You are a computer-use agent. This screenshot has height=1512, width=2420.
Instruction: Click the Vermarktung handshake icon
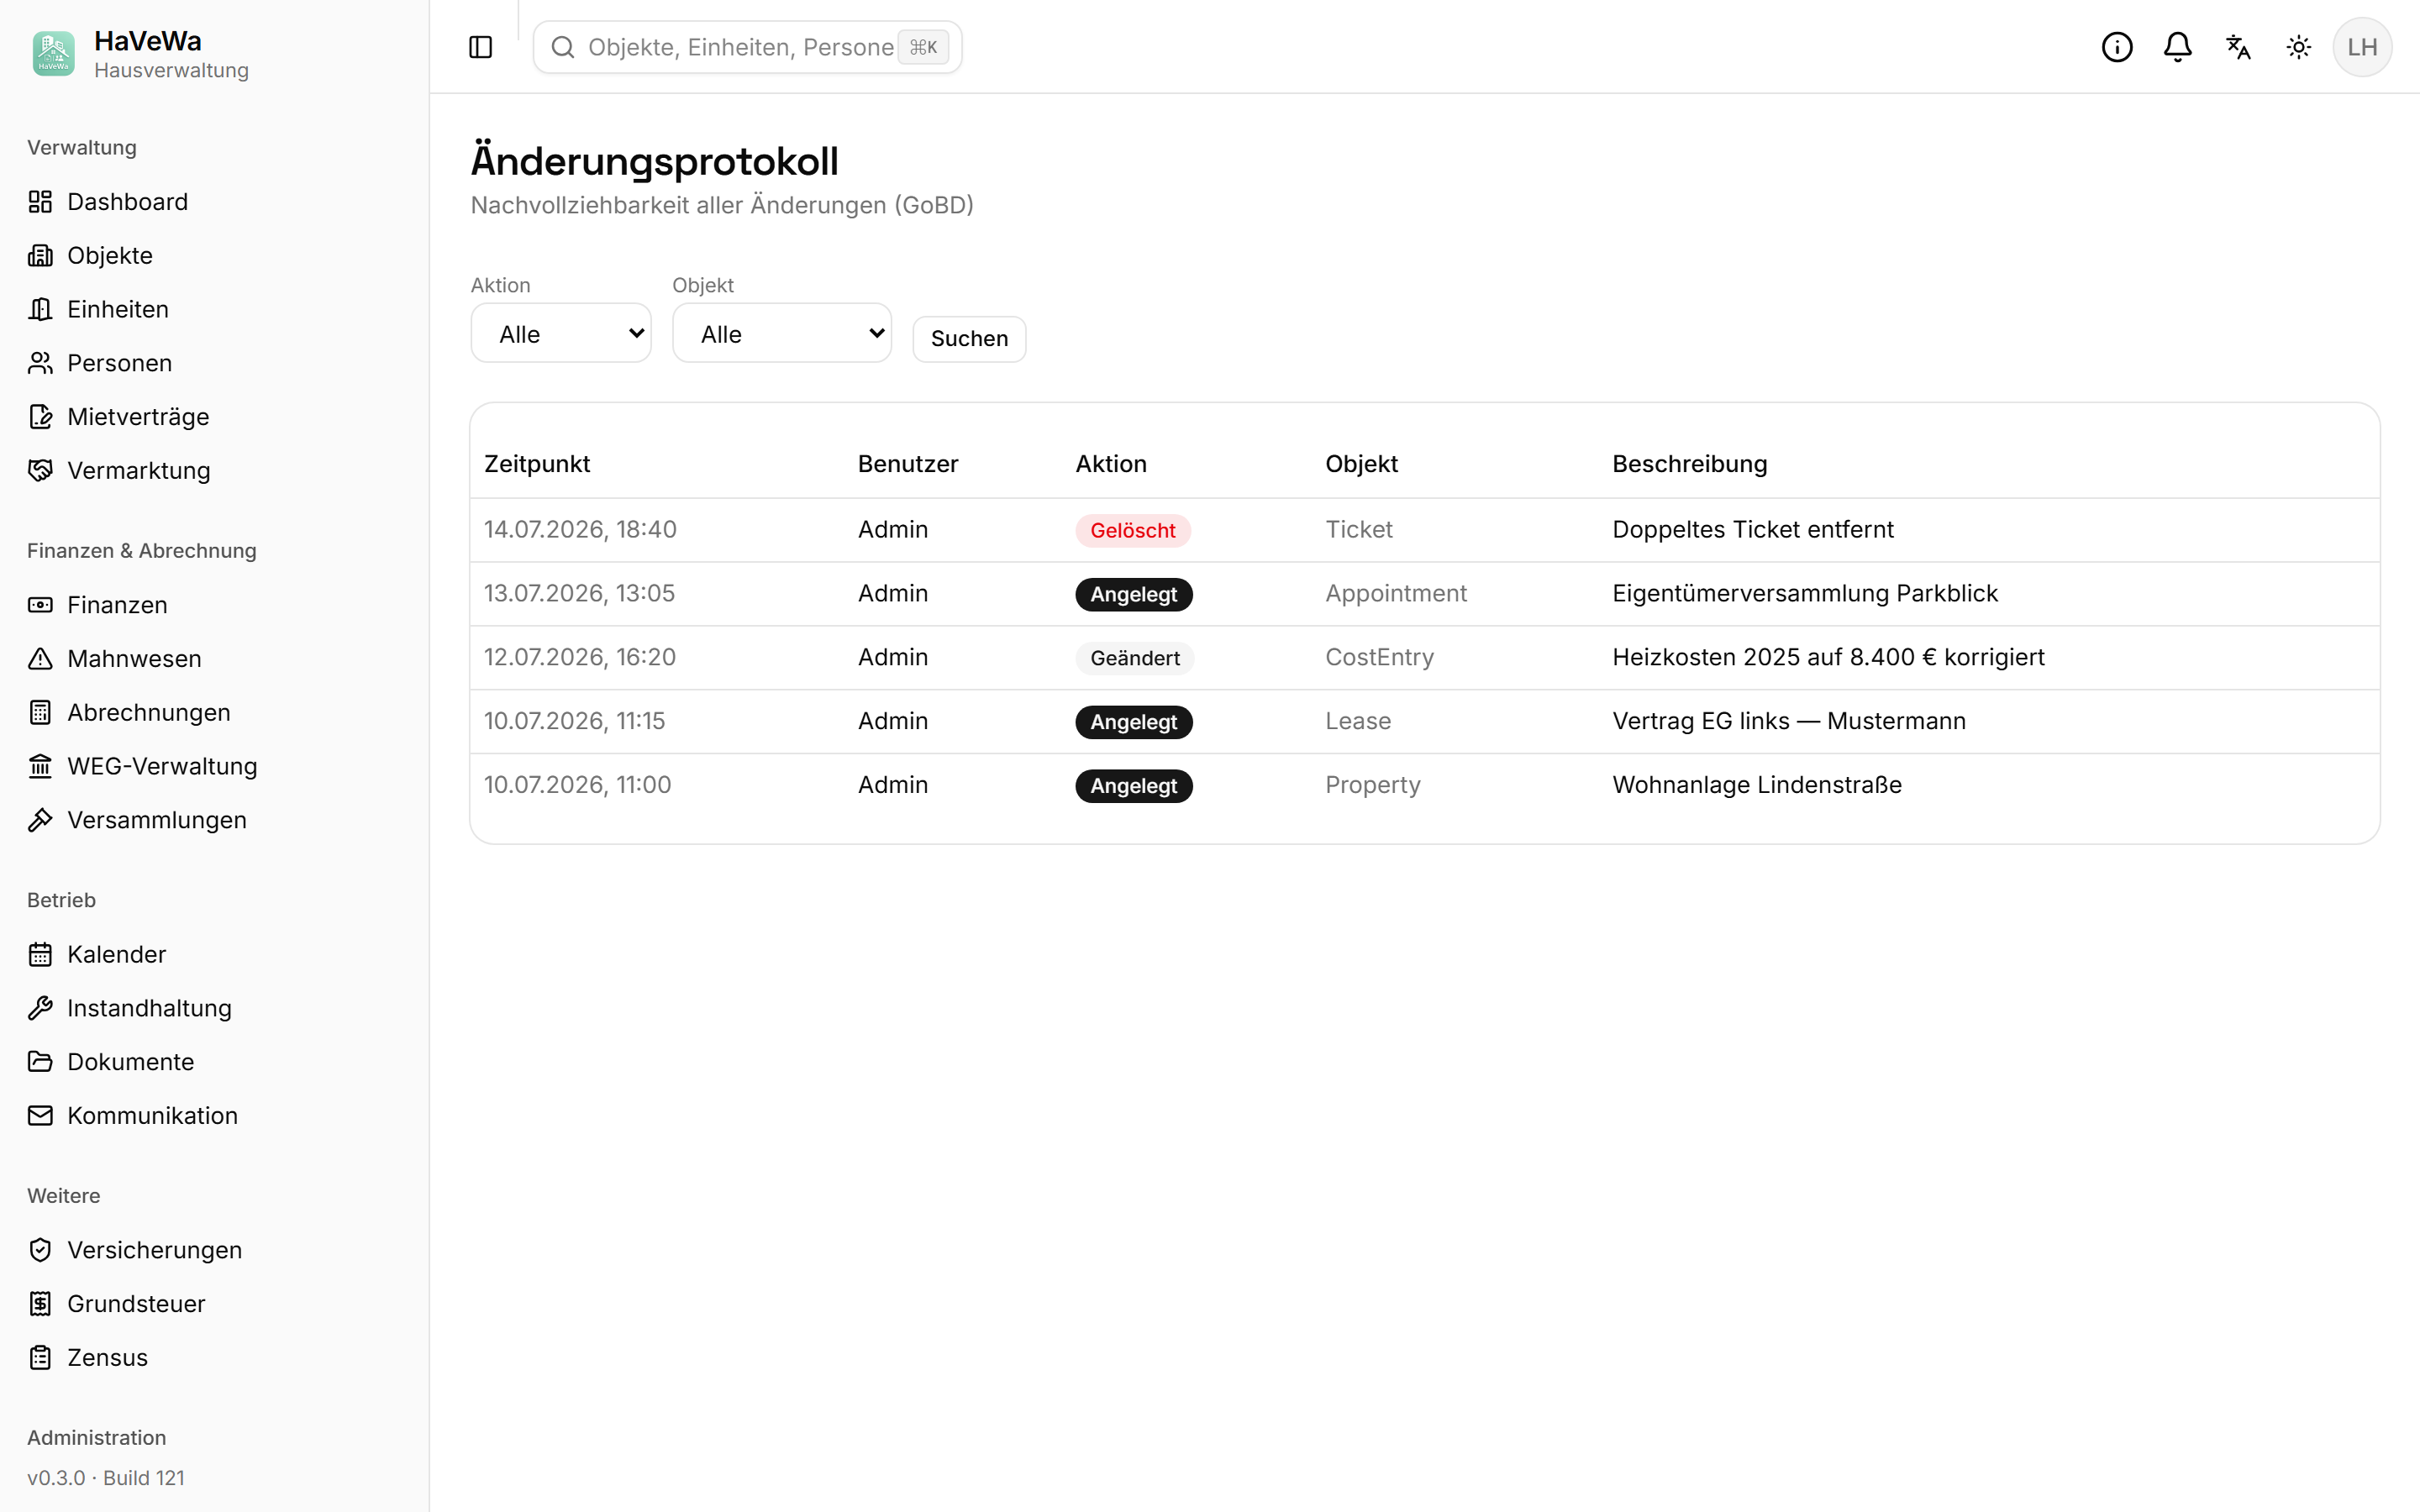(40, 470)
